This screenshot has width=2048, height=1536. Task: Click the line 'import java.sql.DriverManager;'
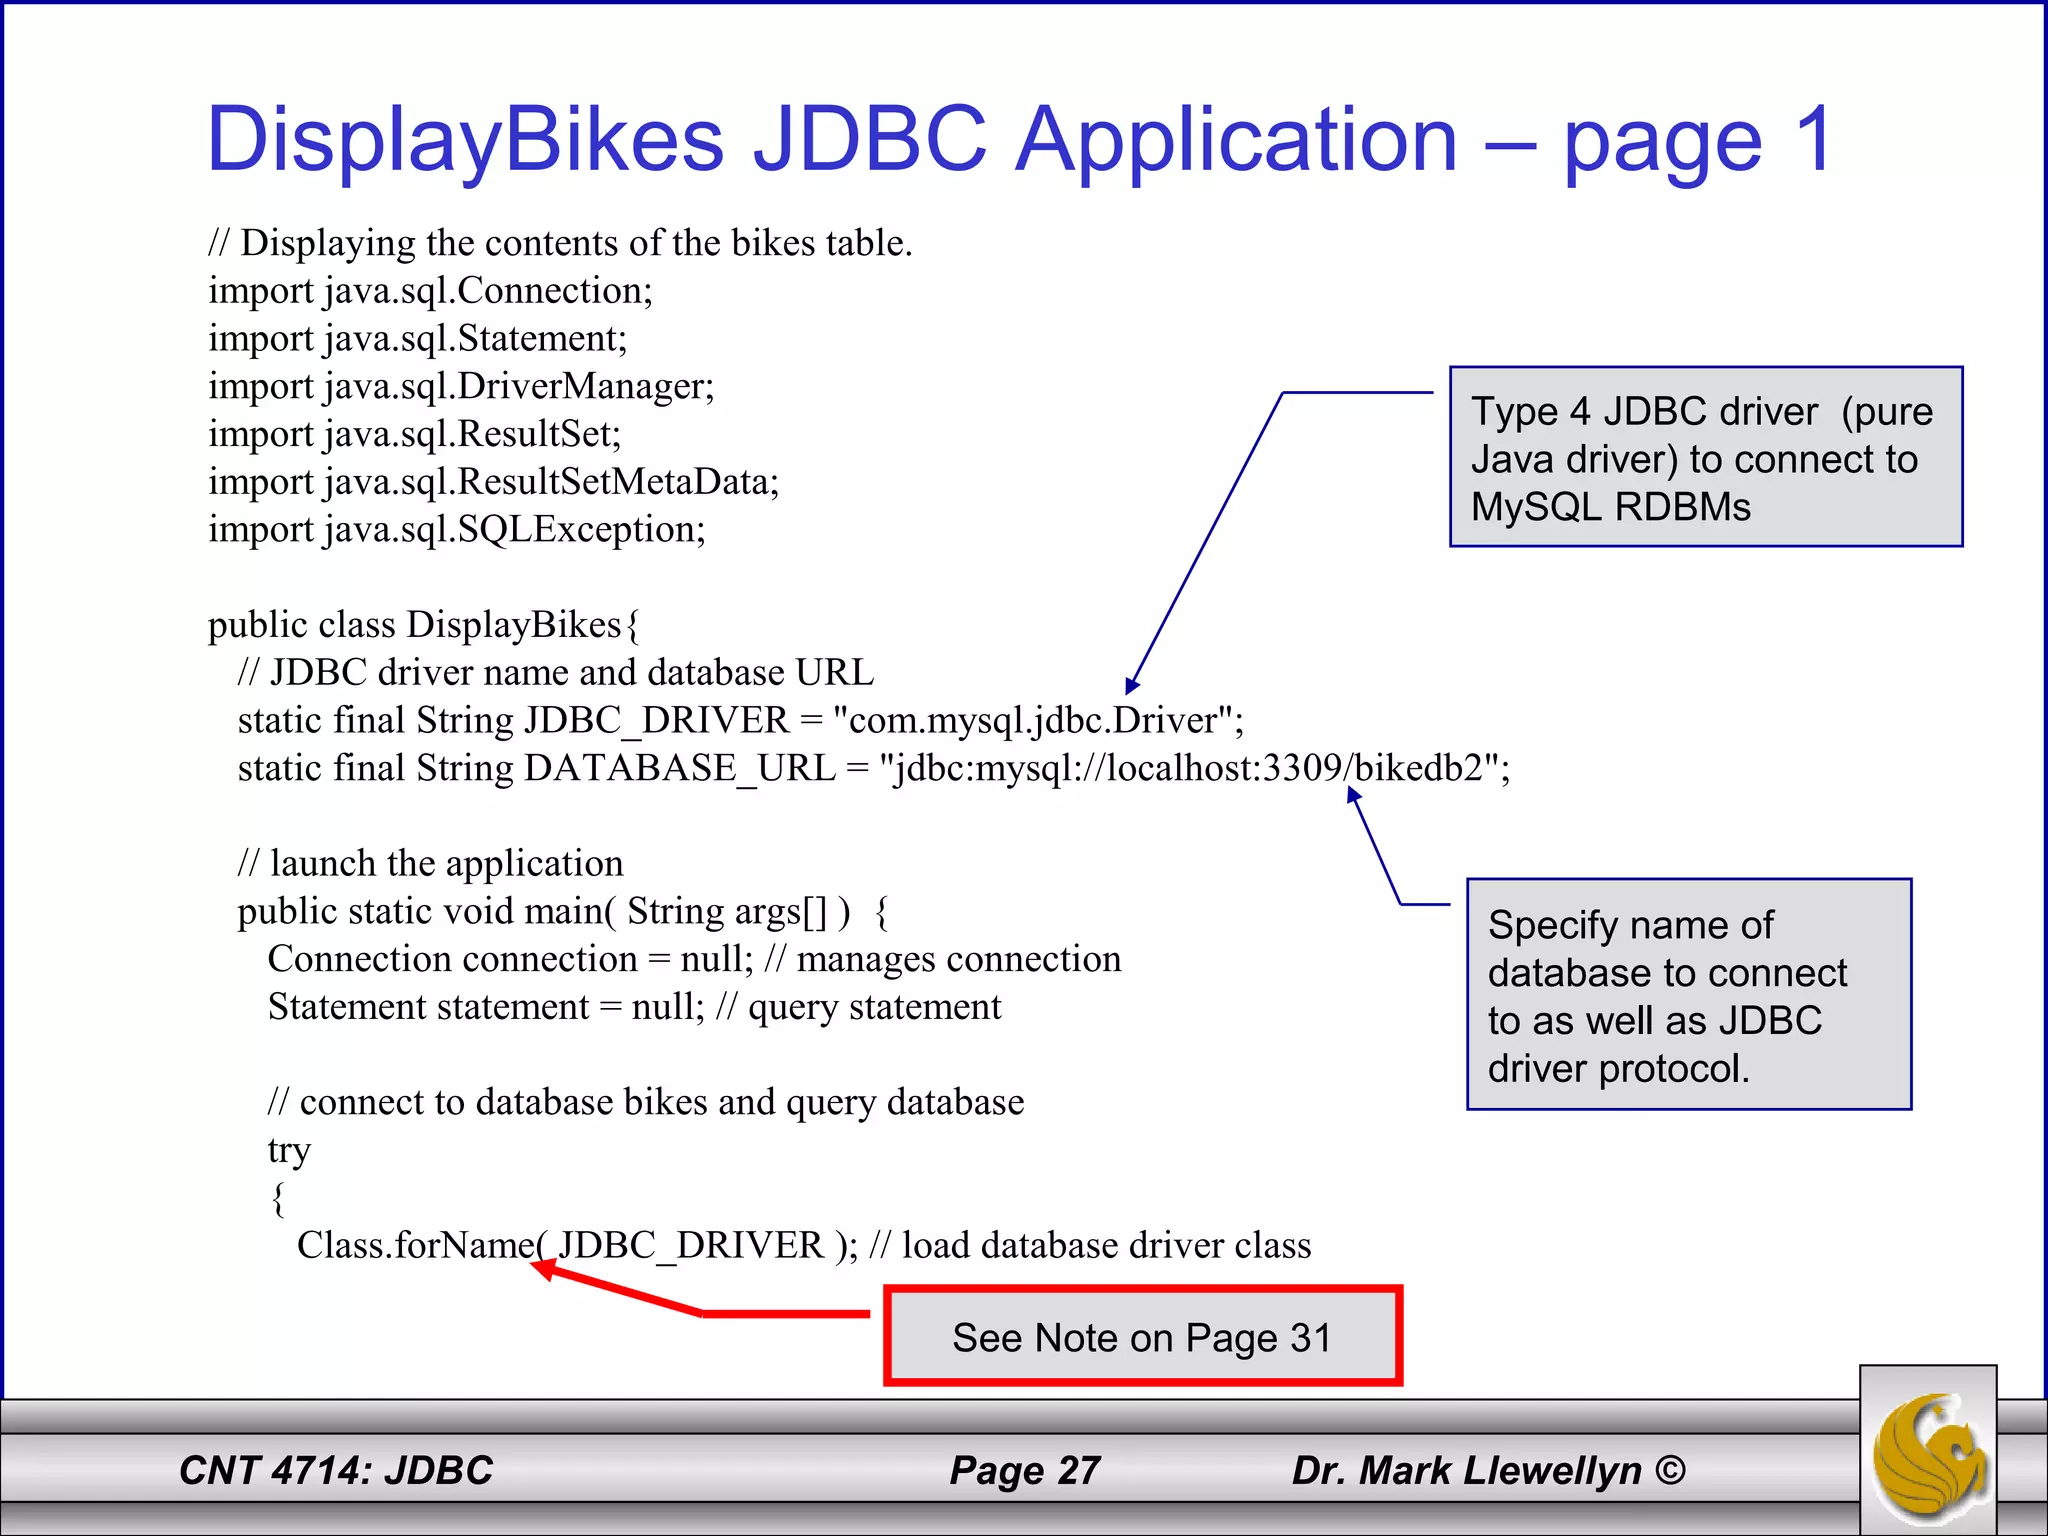461,387
